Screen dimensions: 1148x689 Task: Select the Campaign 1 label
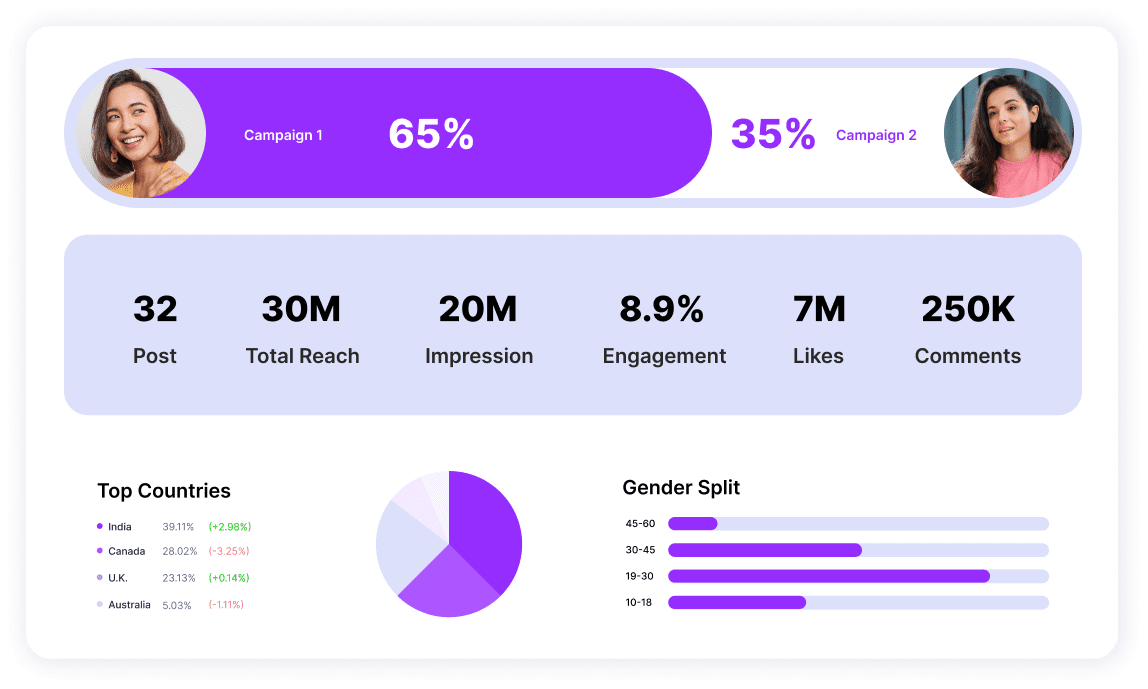(283, 135)
